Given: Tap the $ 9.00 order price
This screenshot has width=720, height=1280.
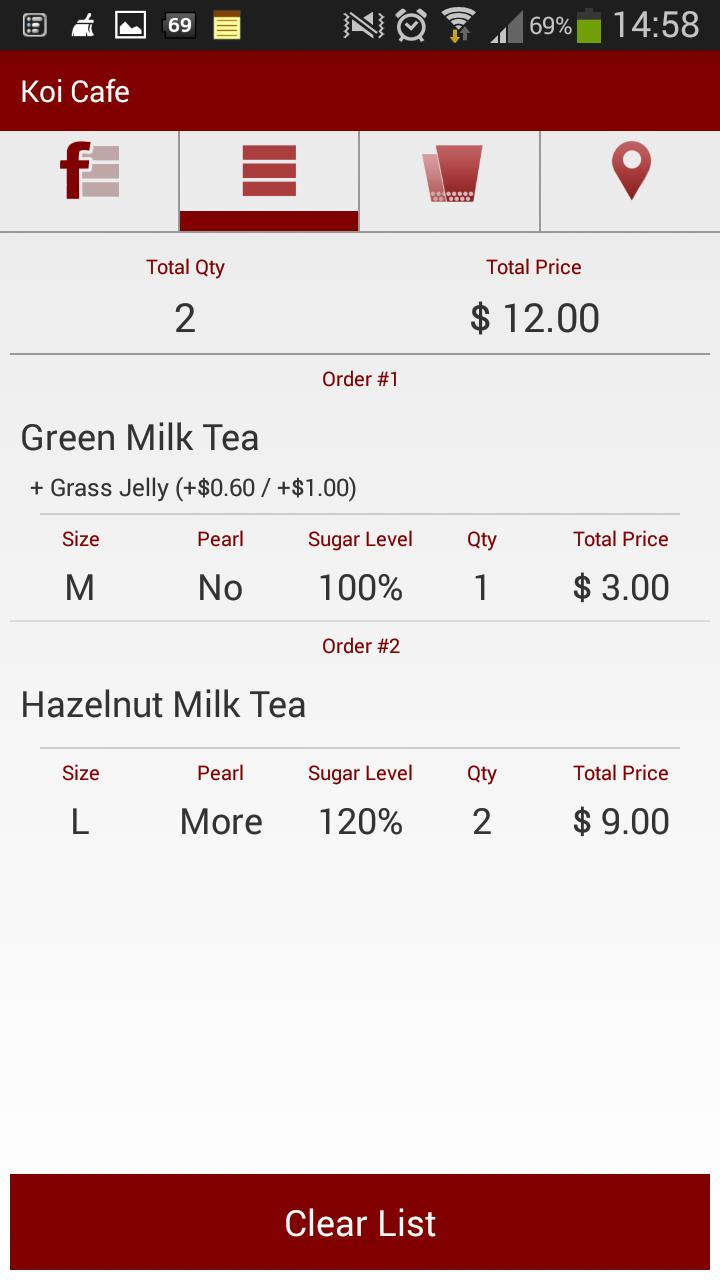Looking at the screenshot, I should (621, 822).
